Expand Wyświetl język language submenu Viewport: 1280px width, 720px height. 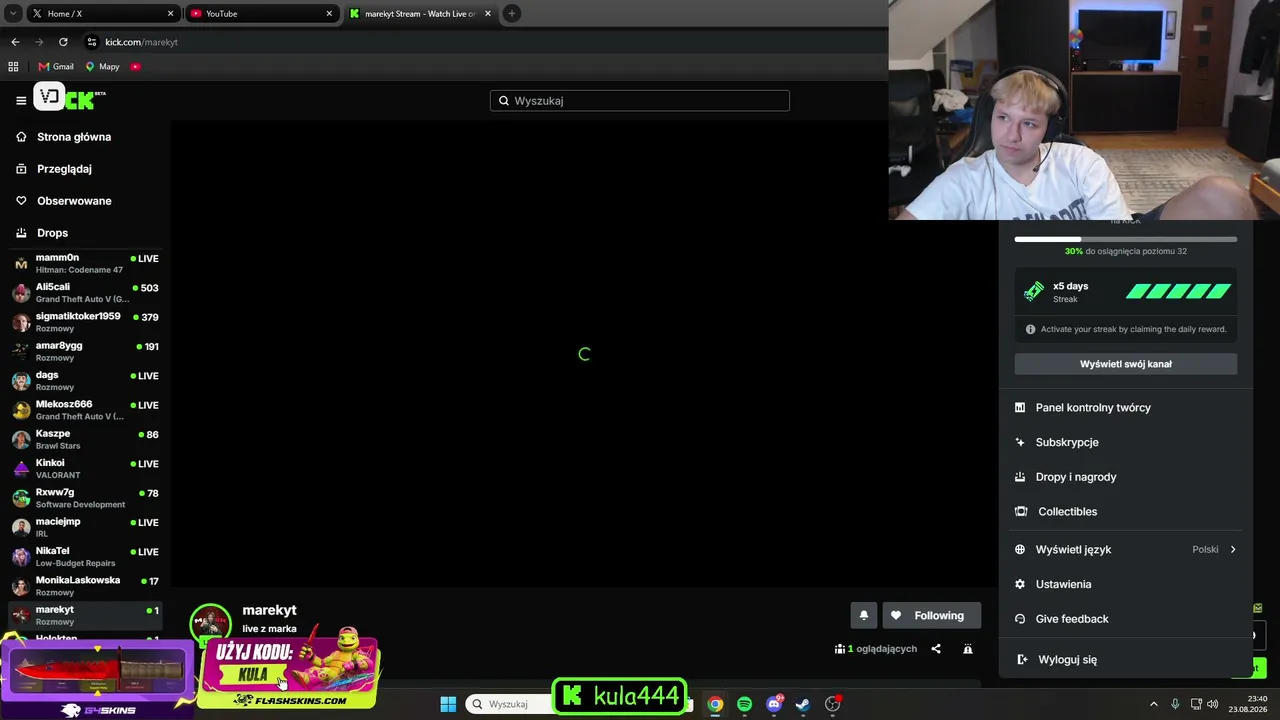[x=1126, y=550]
